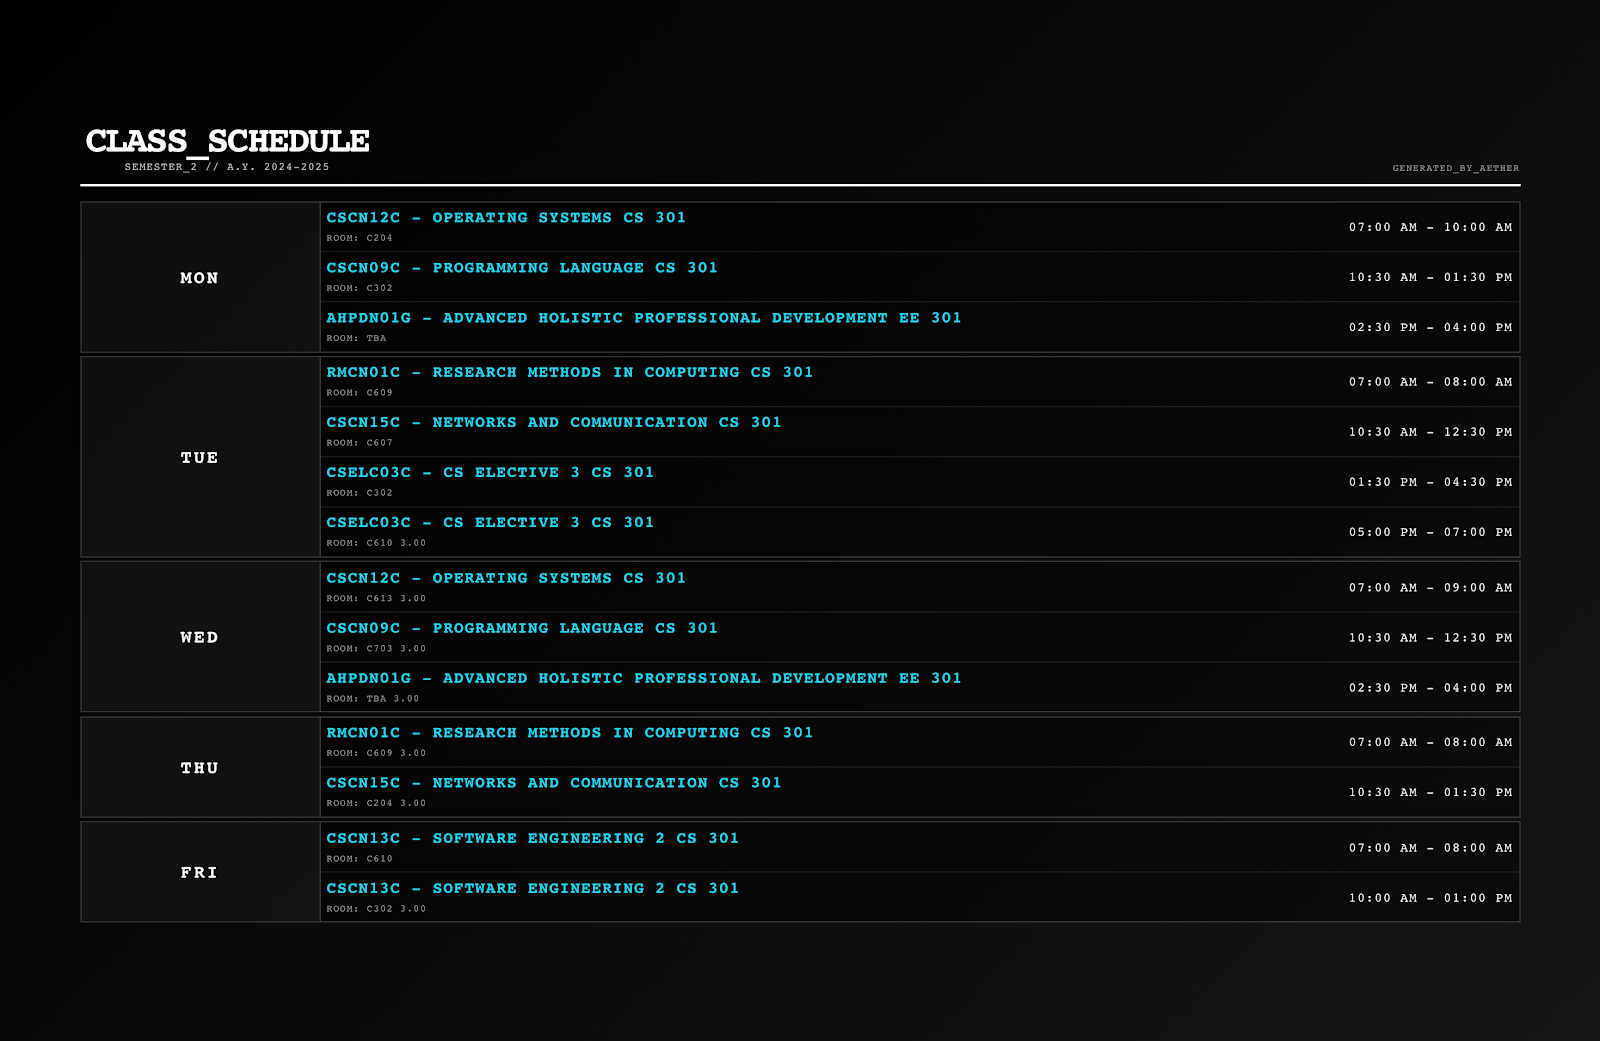Image resolution: width=1600 pixels, height=1041 pixels.
Task: Select the '07:00 AM – 09:00 AM' time slot
Action: [1430, 588]
